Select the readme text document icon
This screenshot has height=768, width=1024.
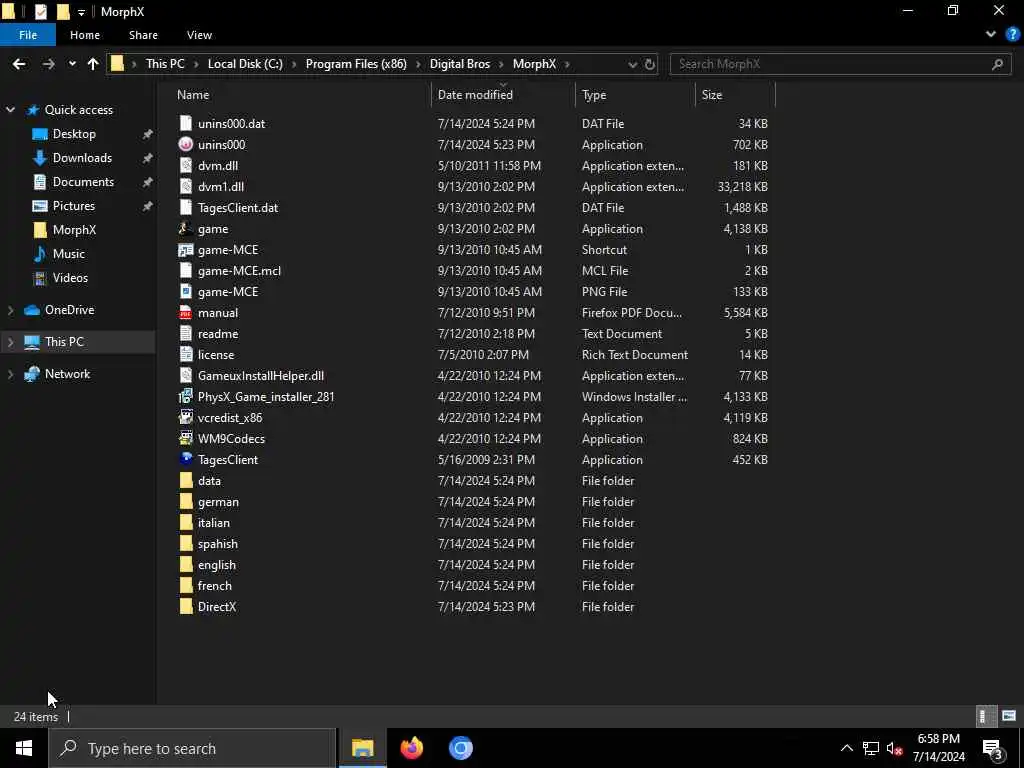186,334
